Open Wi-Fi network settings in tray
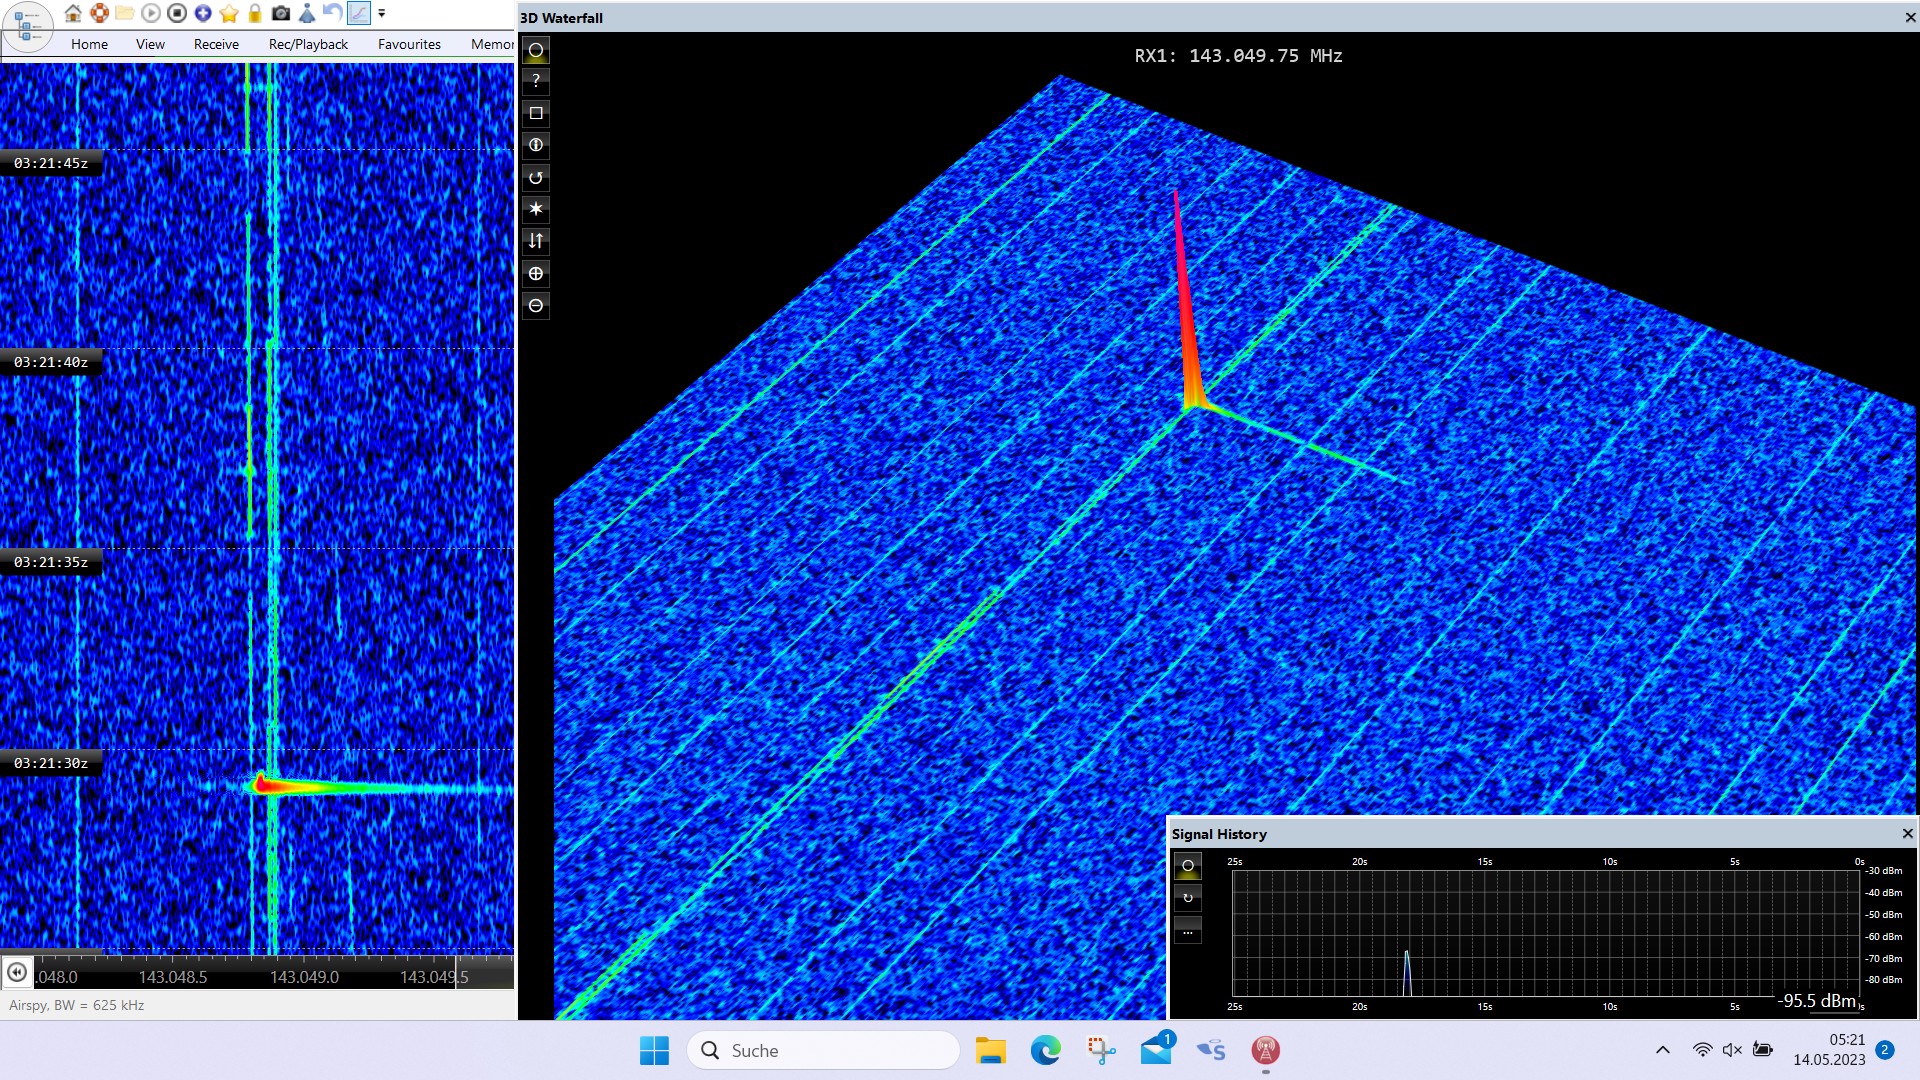 [x=1702, y=1050]
